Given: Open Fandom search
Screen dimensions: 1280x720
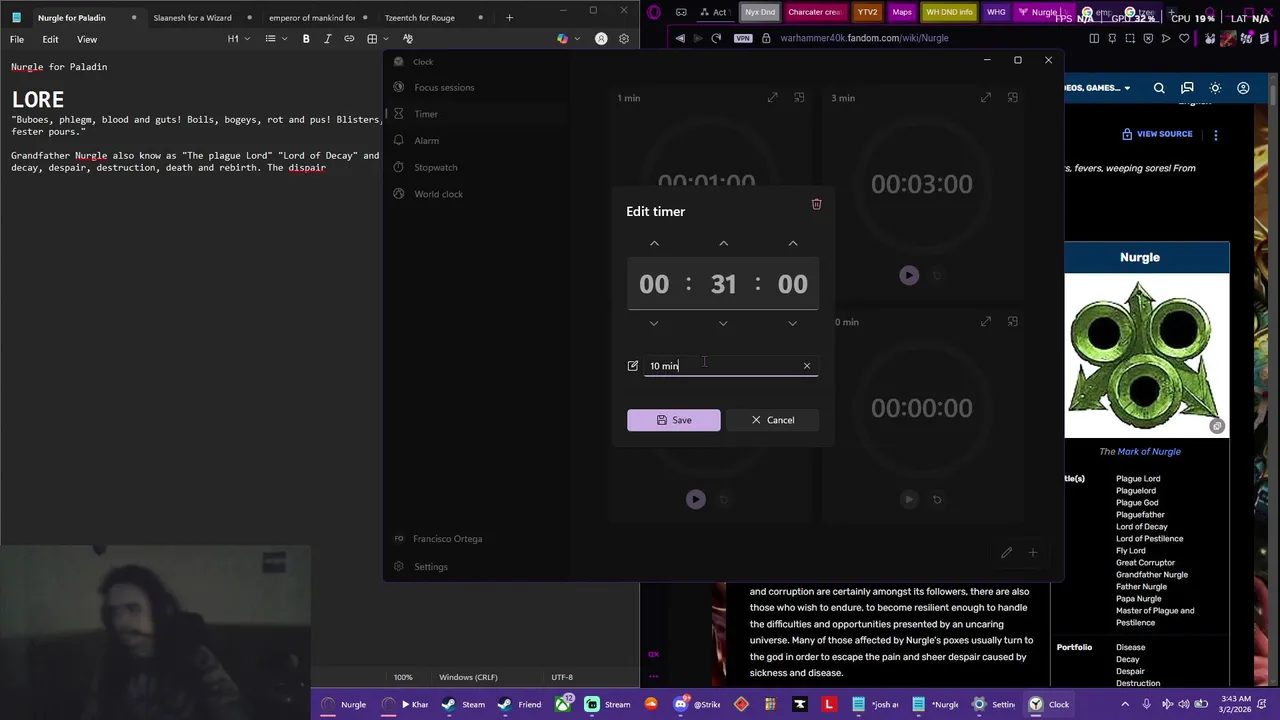Looking at the screenshot, I should [x=1159, y=88].
